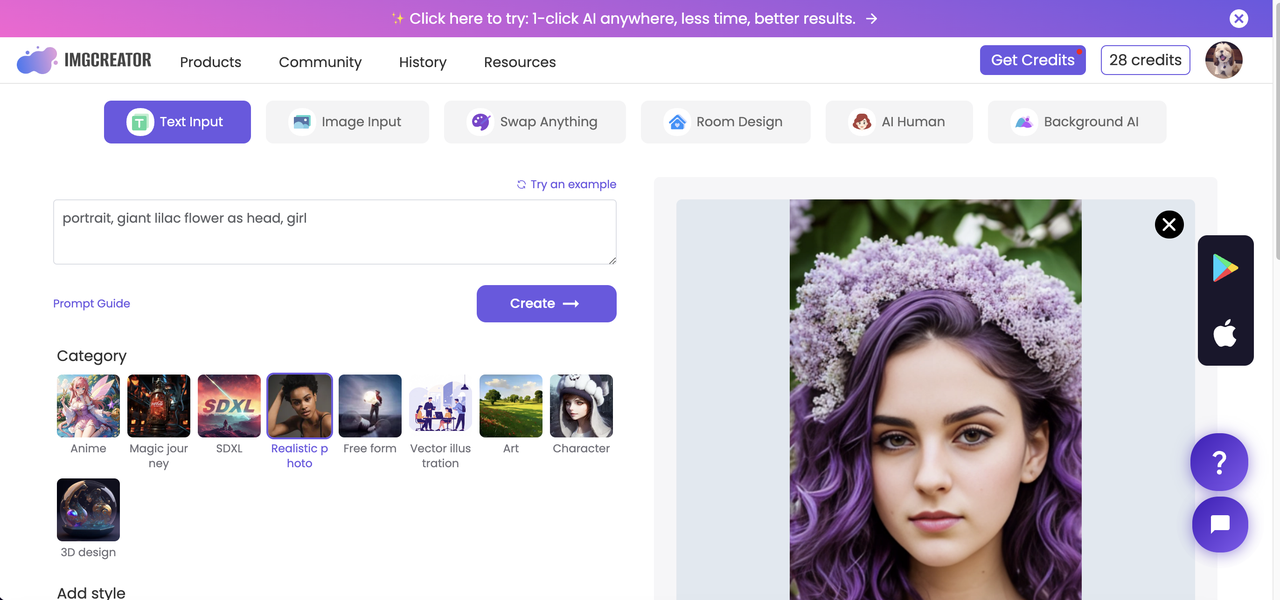
Task: Choose the Art category thumbnail
Action: (511, 406)
